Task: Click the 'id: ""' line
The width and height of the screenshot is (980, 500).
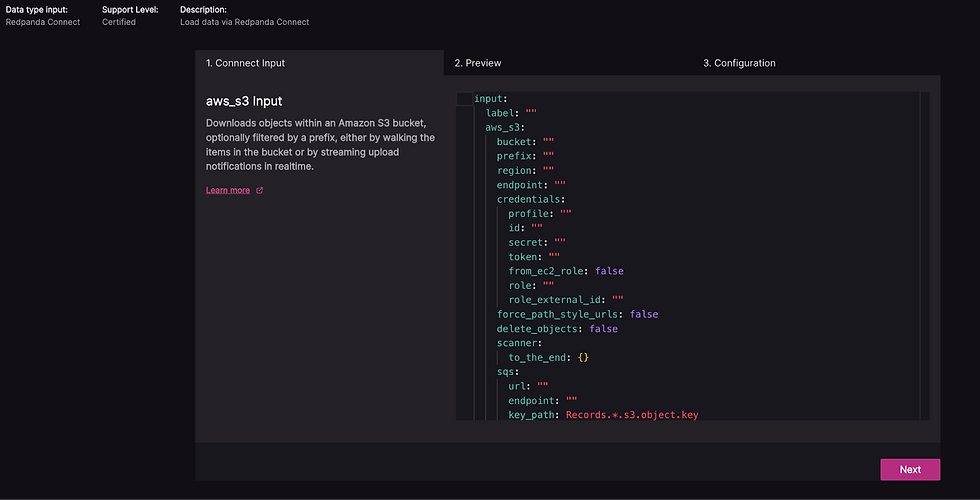Action: click(x=525, y=228)
